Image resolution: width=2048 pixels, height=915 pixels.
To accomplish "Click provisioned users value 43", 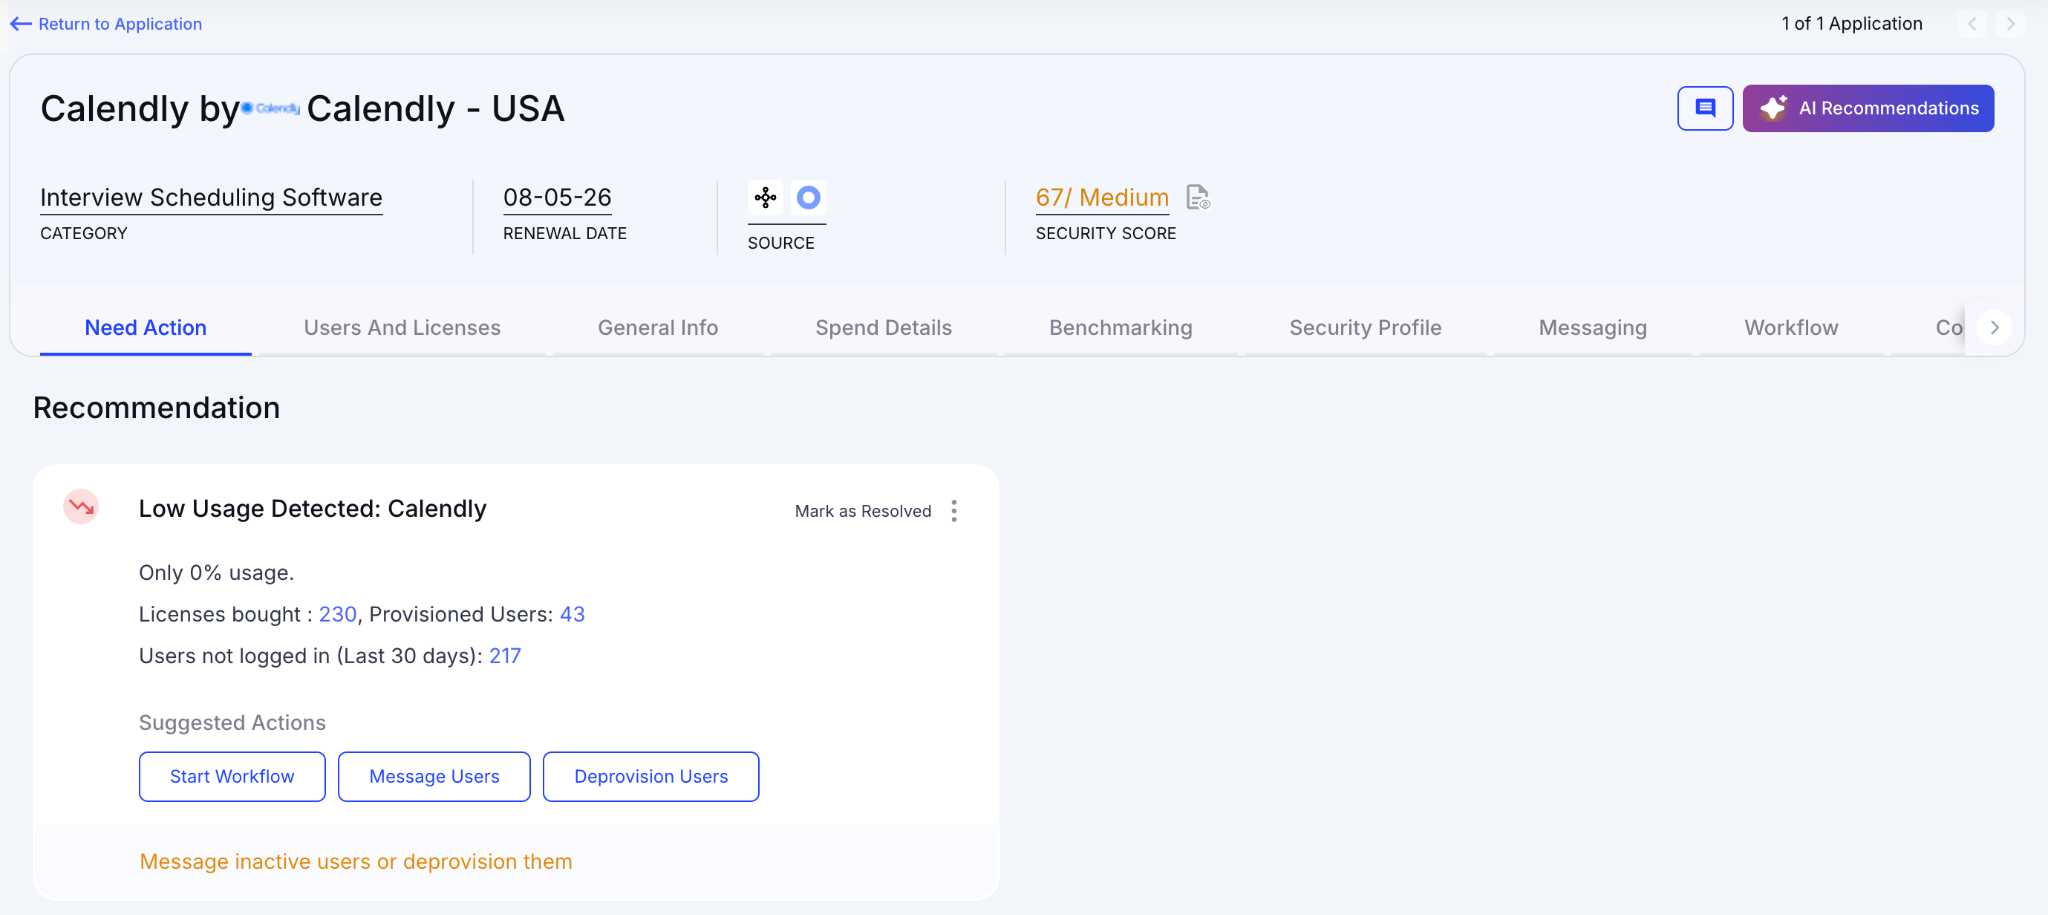I will [572, 614].
